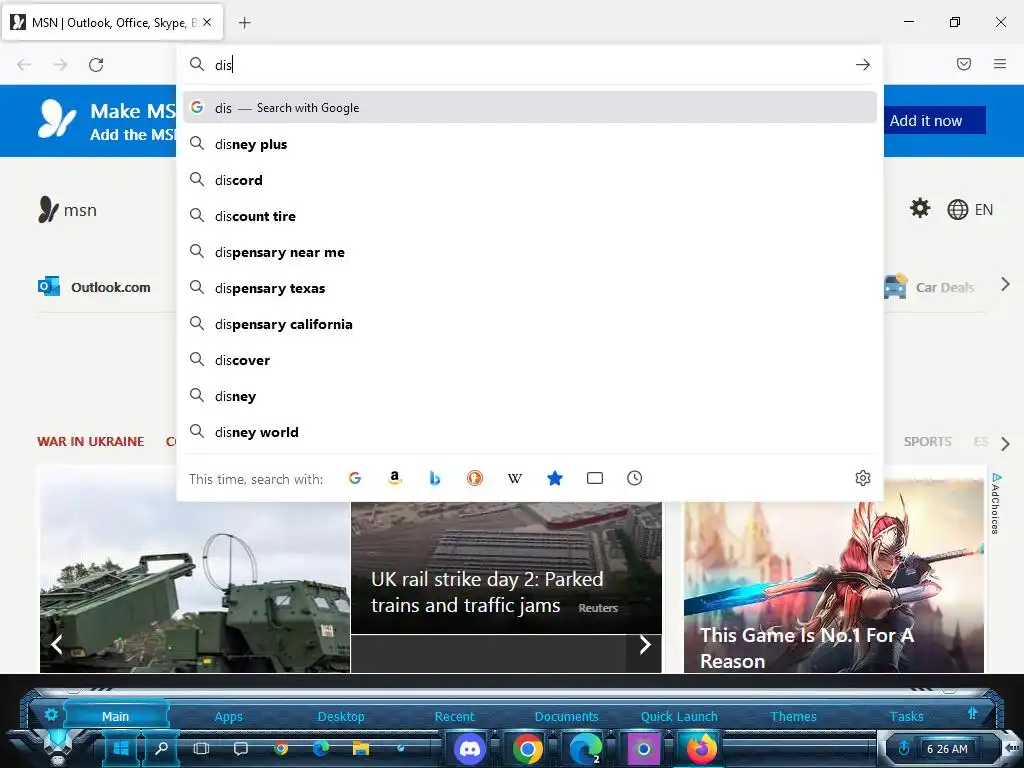This screenshot has width=1024, height=768.
Task: Select the Themes tab in dock
Action: pyautogui.click(x=793, y=716)
